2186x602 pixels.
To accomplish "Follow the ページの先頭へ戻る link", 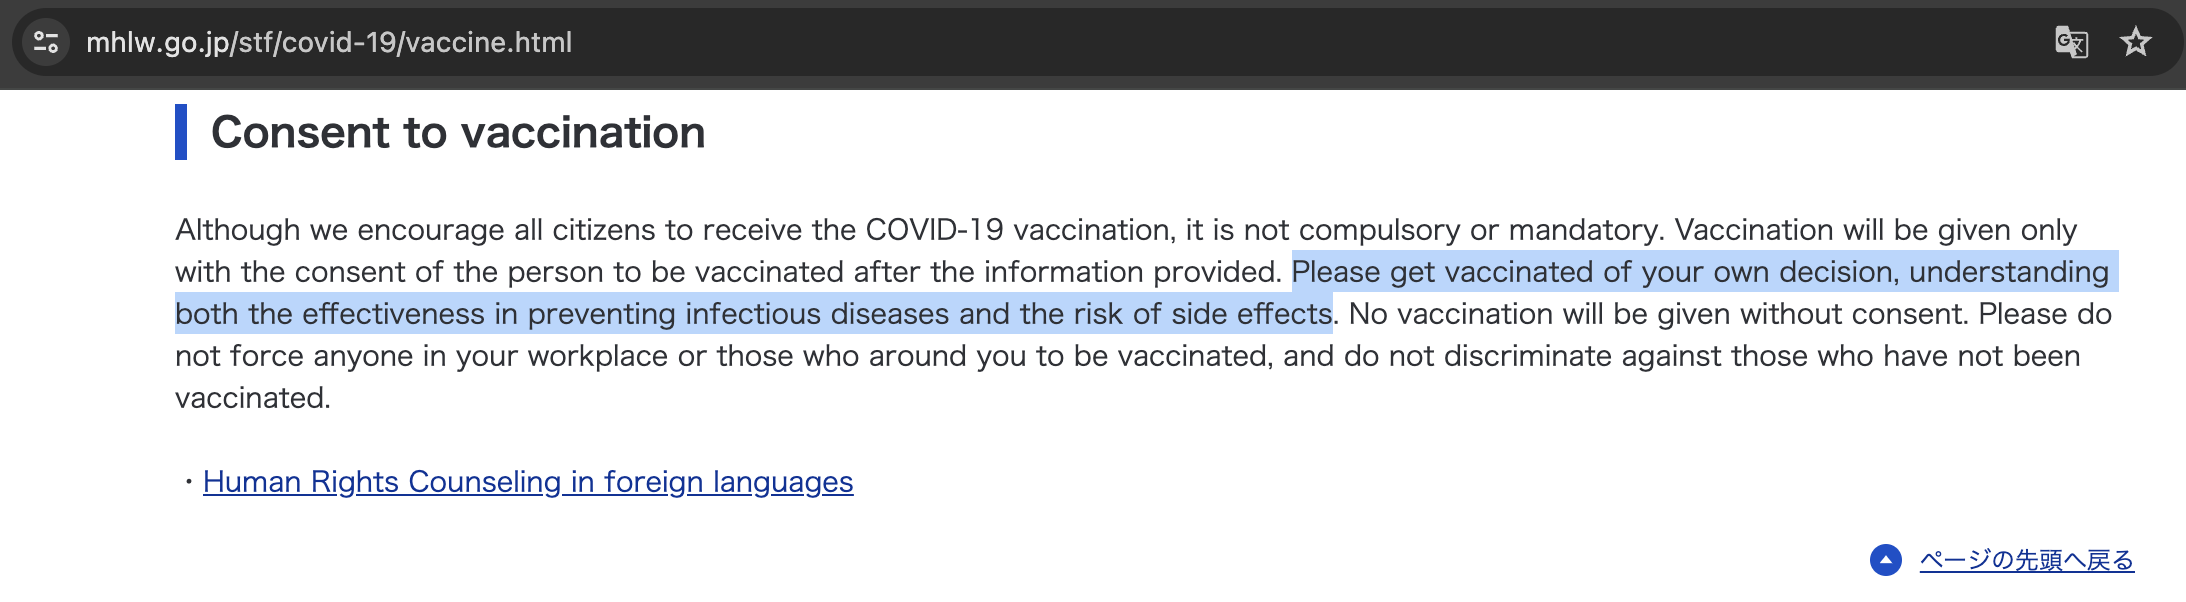I will coord(2027,560).
